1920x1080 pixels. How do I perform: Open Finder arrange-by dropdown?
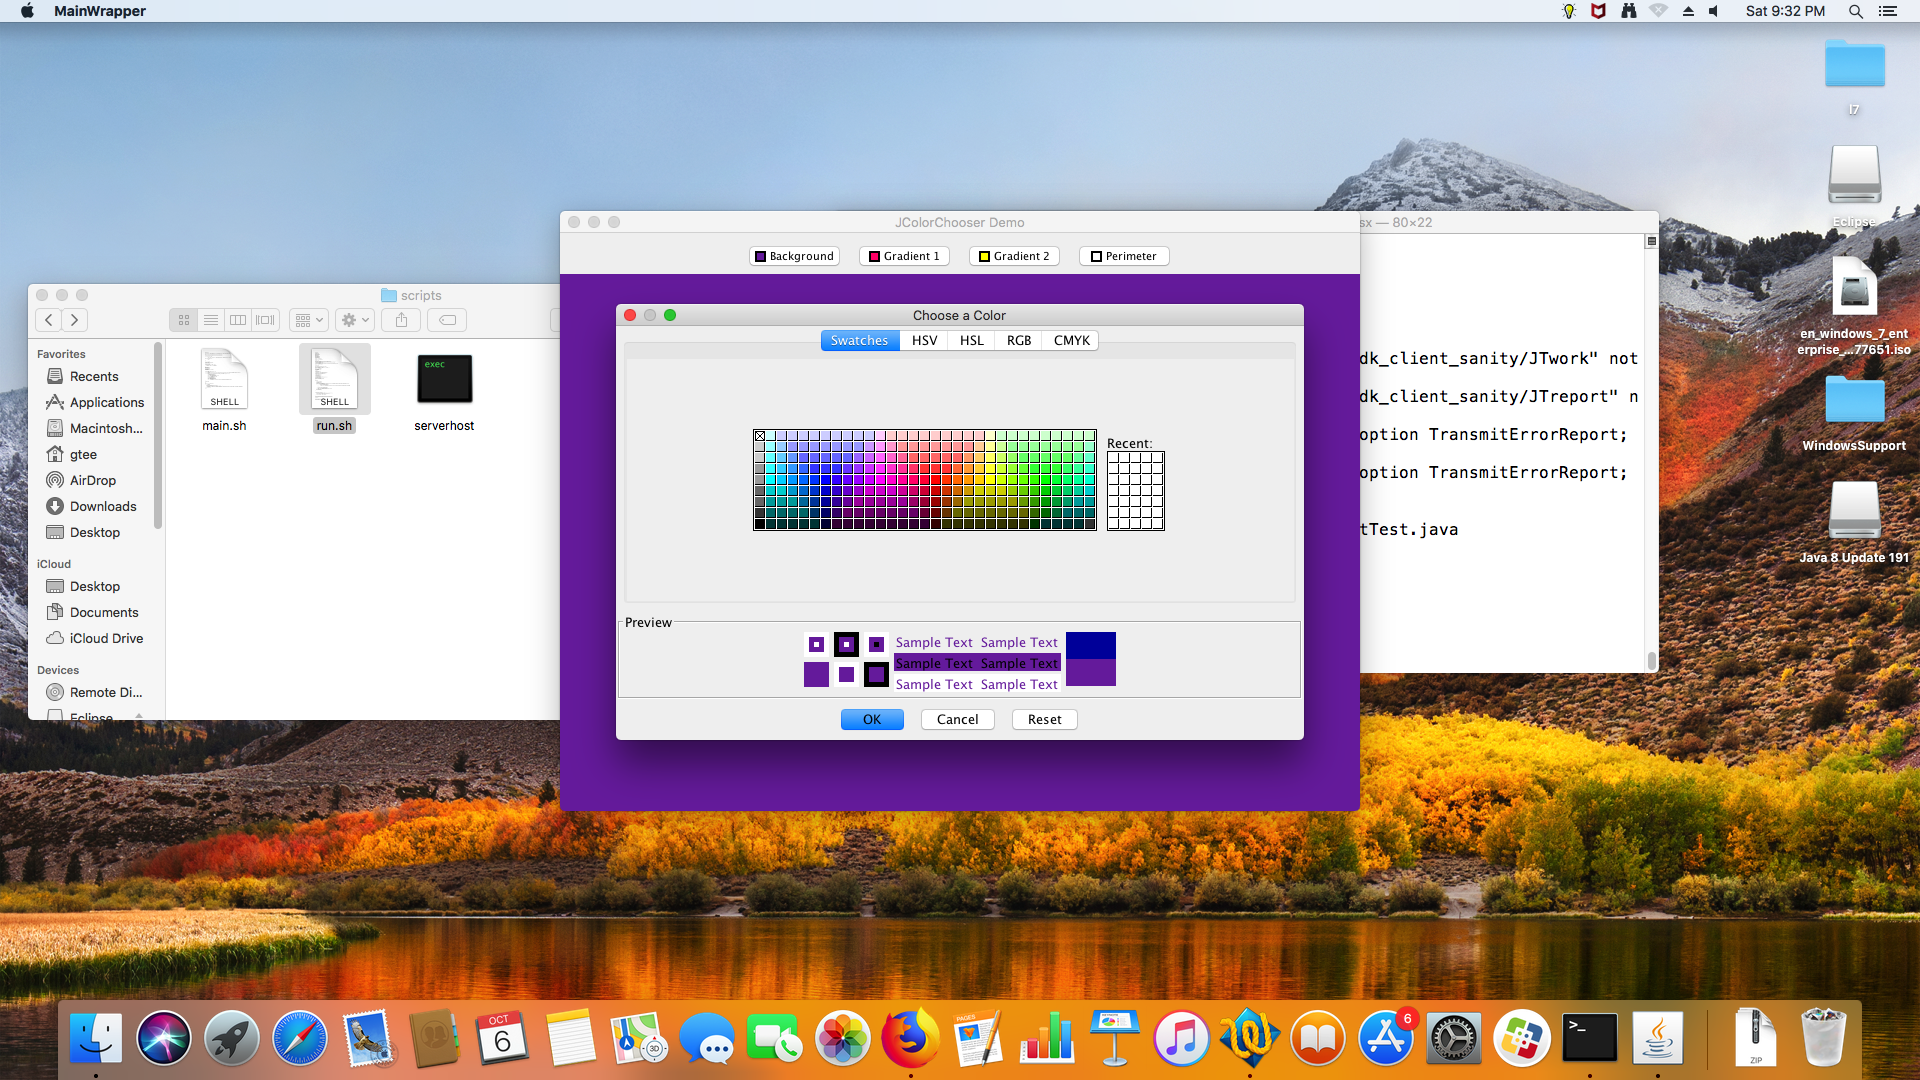(308, 320)
